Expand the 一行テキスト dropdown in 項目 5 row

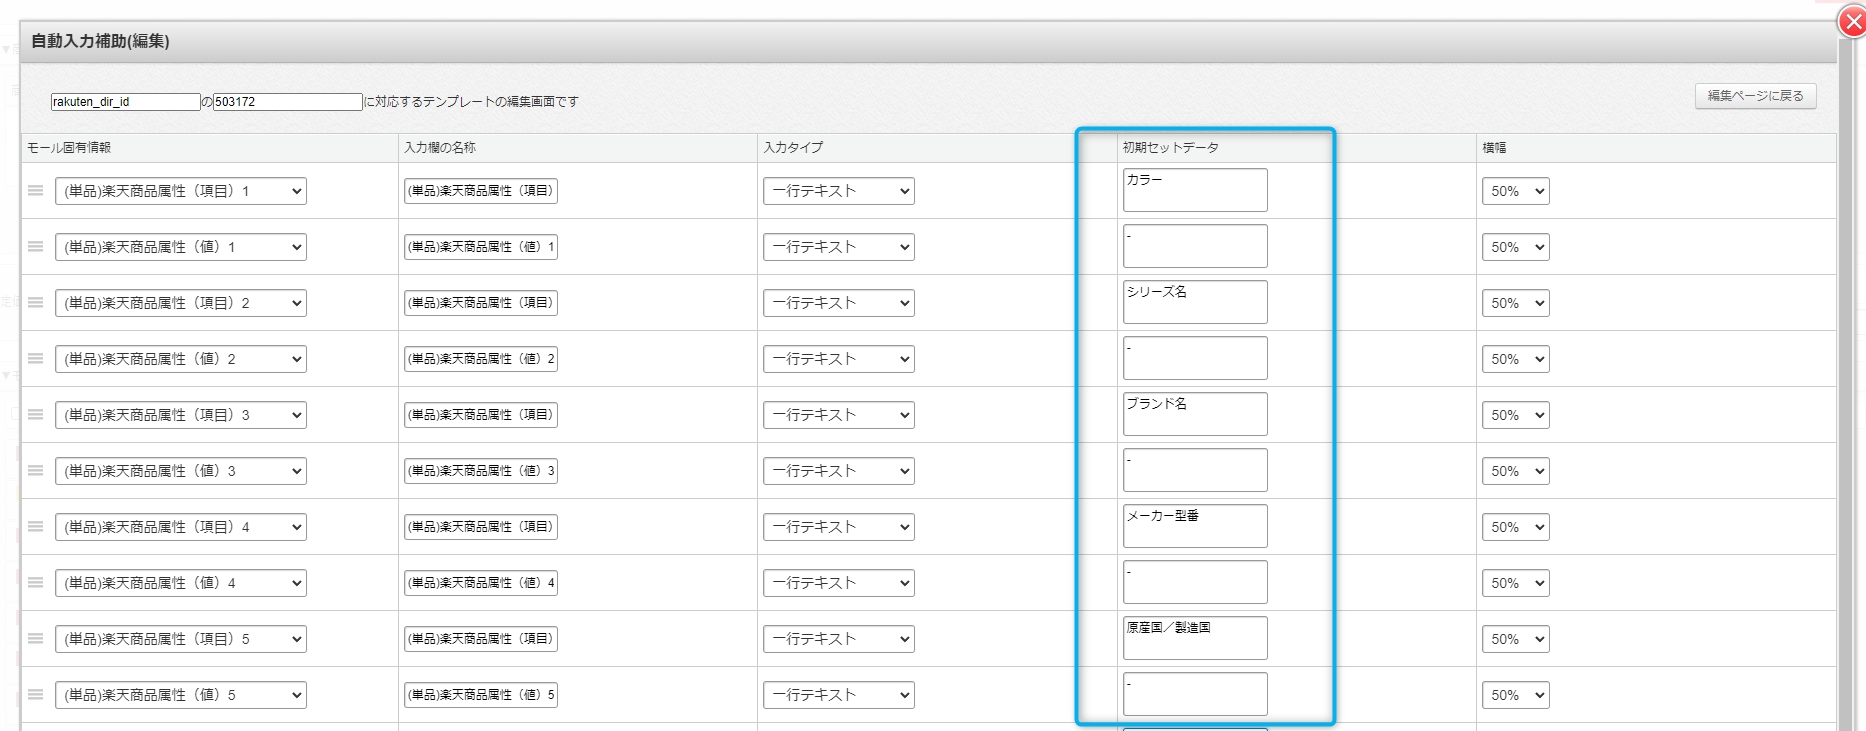tap(839, 639)
